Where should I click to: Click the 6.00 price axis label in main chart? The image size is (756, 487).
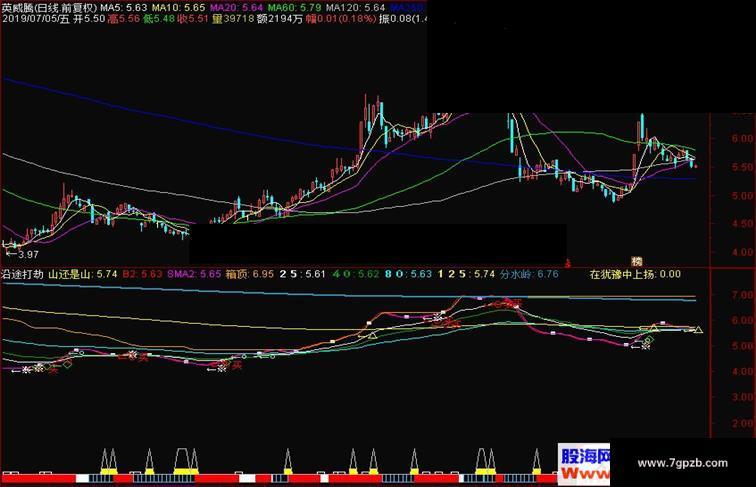[x=742, y=138]
